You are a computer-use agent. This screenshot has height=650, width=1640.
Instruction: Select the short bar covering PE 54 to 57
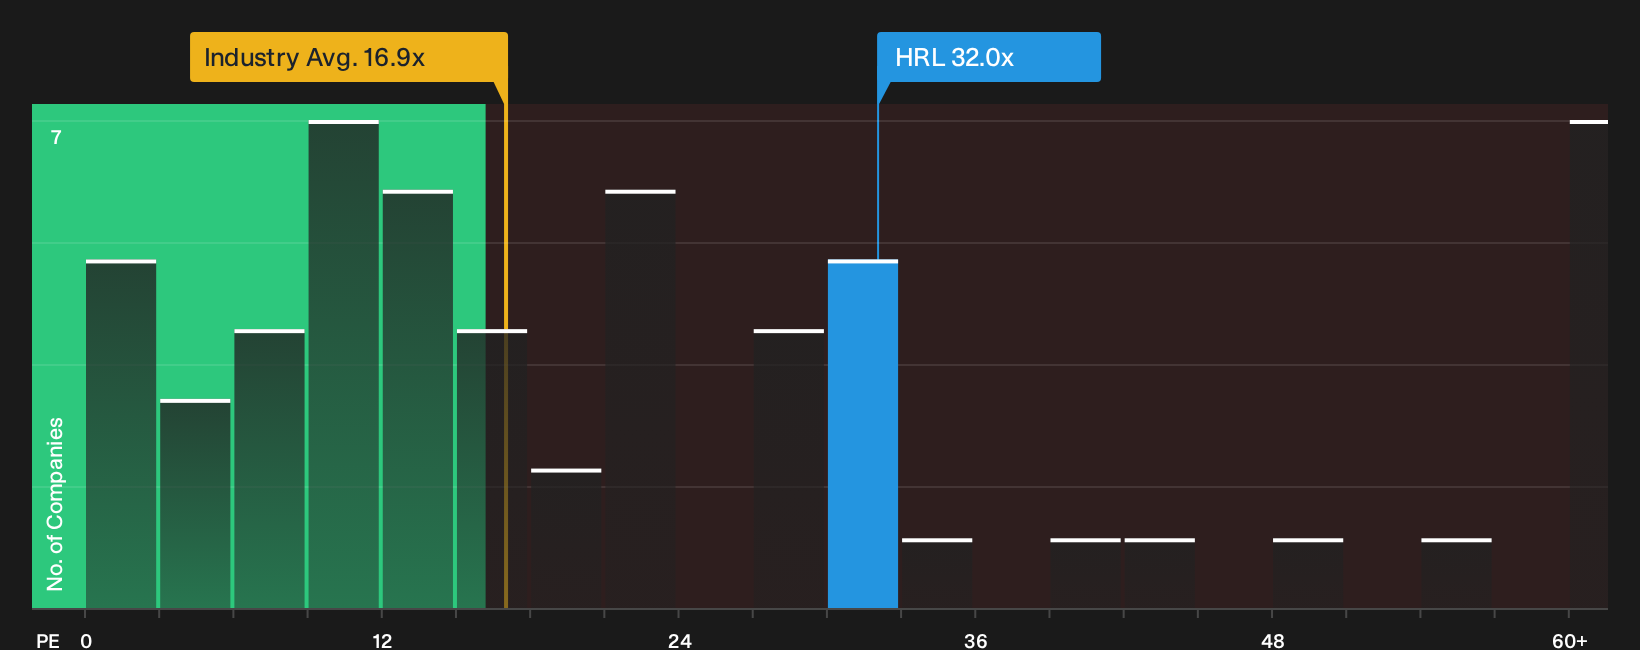click(x=1456, y=574)
